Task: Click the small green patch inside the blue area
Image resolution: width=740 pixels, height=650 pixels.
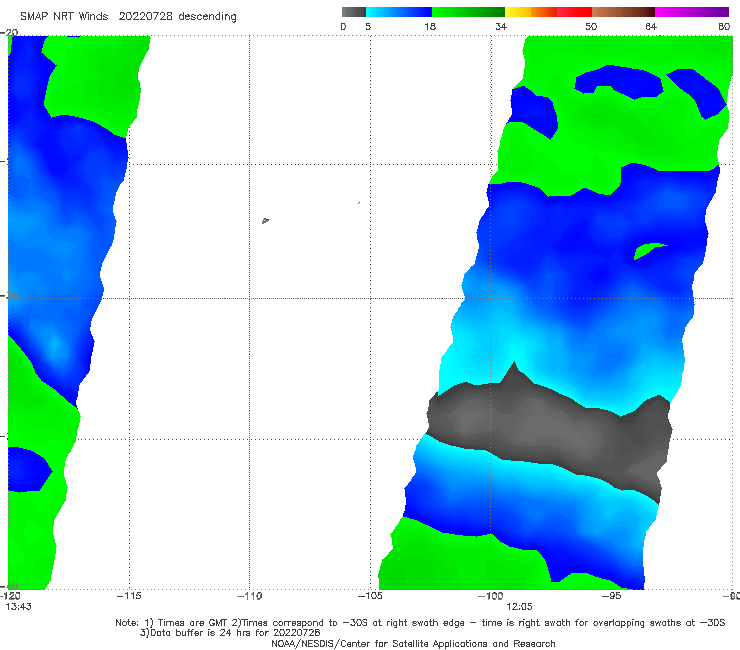Action: coord(649,251)
